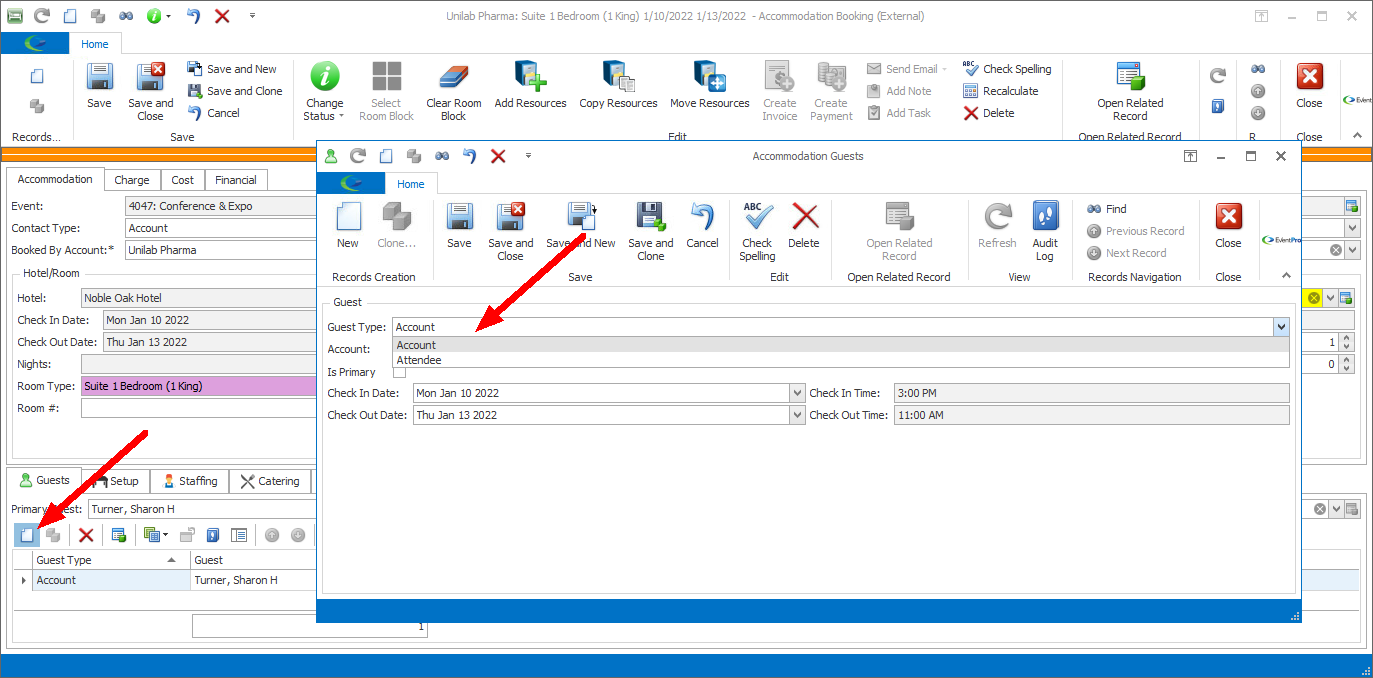Collapse the Accommodation Guests ribbon with its chevron
The image size is (1373, 678).
tap(1286, 276)
